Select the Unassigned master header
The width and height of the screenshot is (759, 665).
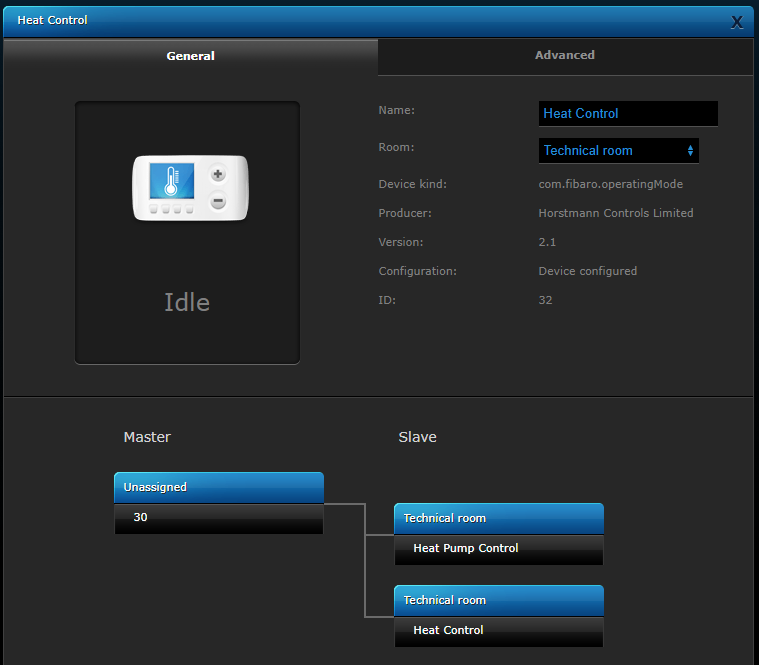point(219,487)
